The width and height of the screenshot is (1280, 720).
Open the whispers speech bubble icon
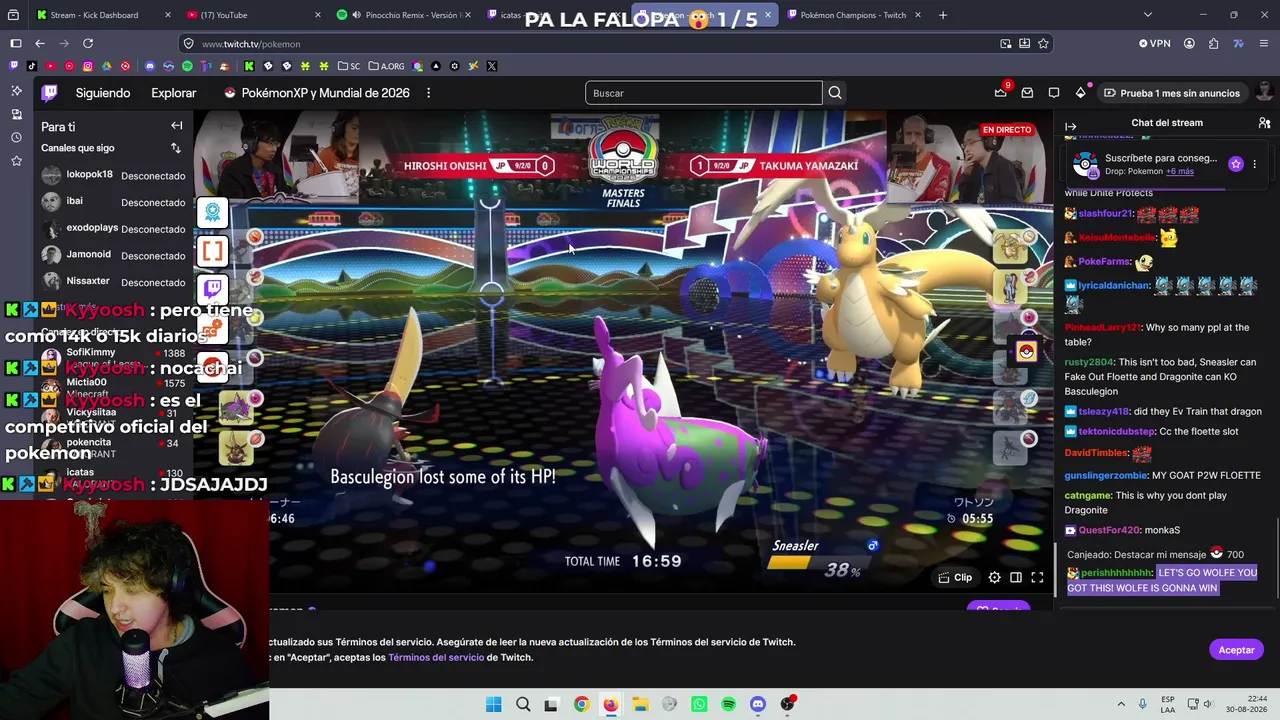pos(1054,93)
